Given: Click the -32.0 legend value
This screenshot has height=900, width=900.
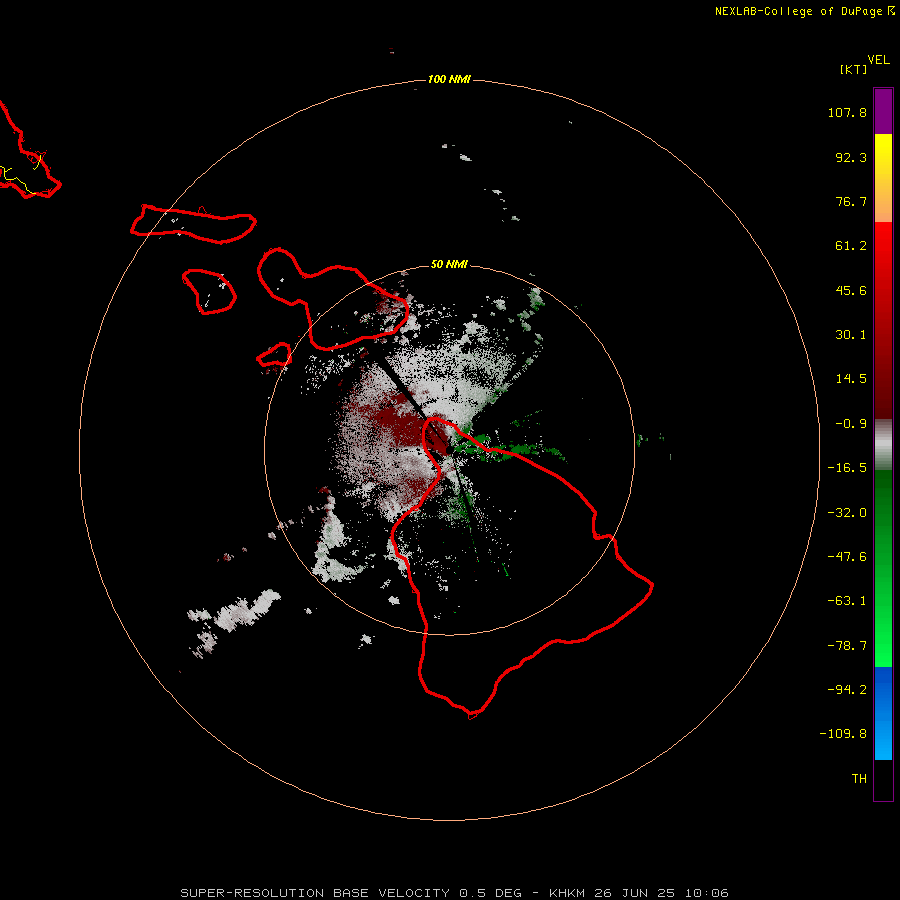Looking at the screenshot, I should click(847, 513).
